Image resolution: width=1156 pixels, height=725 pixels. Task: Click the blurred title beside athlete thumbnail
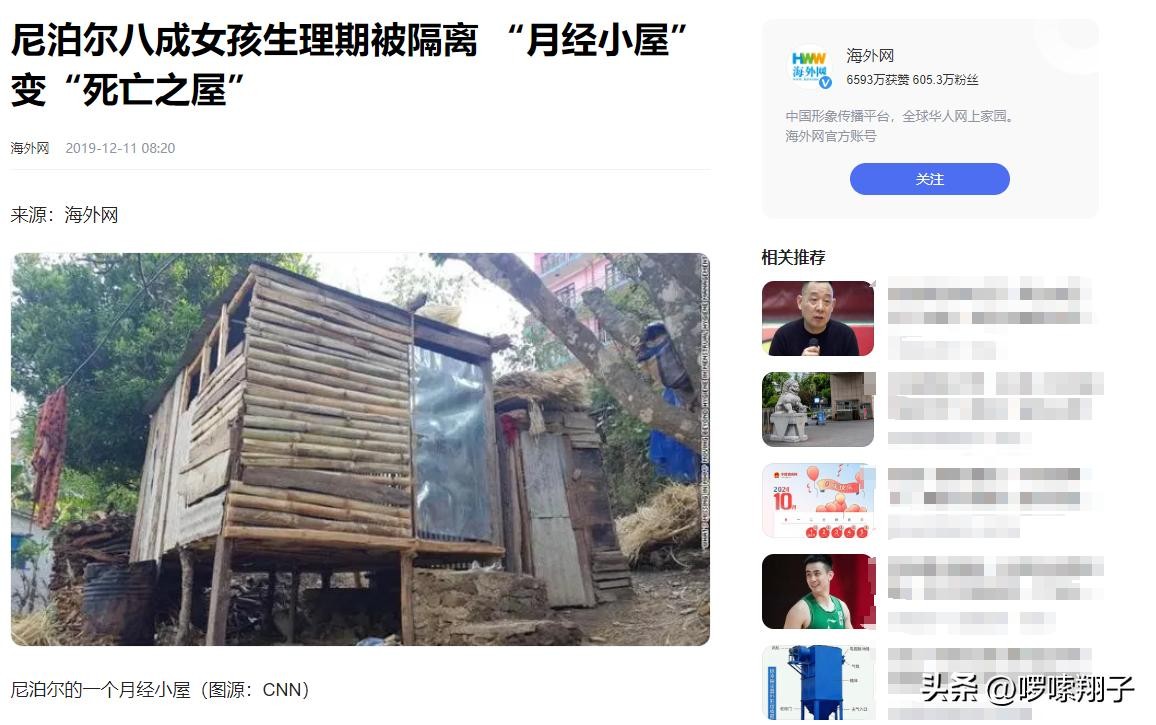tap(995, 578)
